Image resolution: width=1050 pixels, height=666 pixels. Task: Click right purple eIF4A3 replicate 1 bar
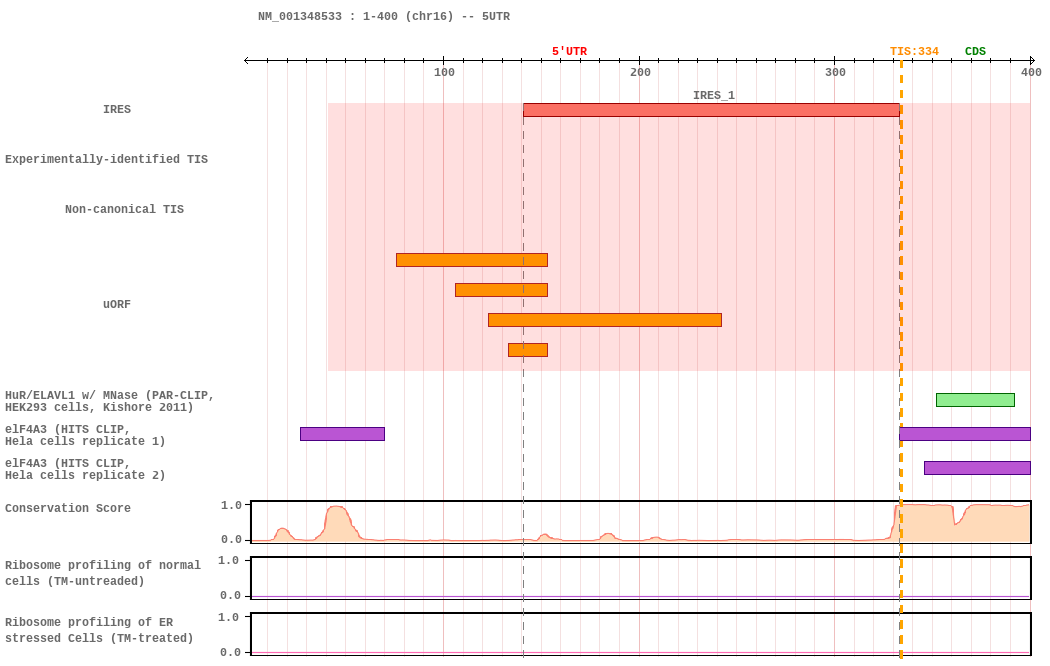[x=965, y=434]
